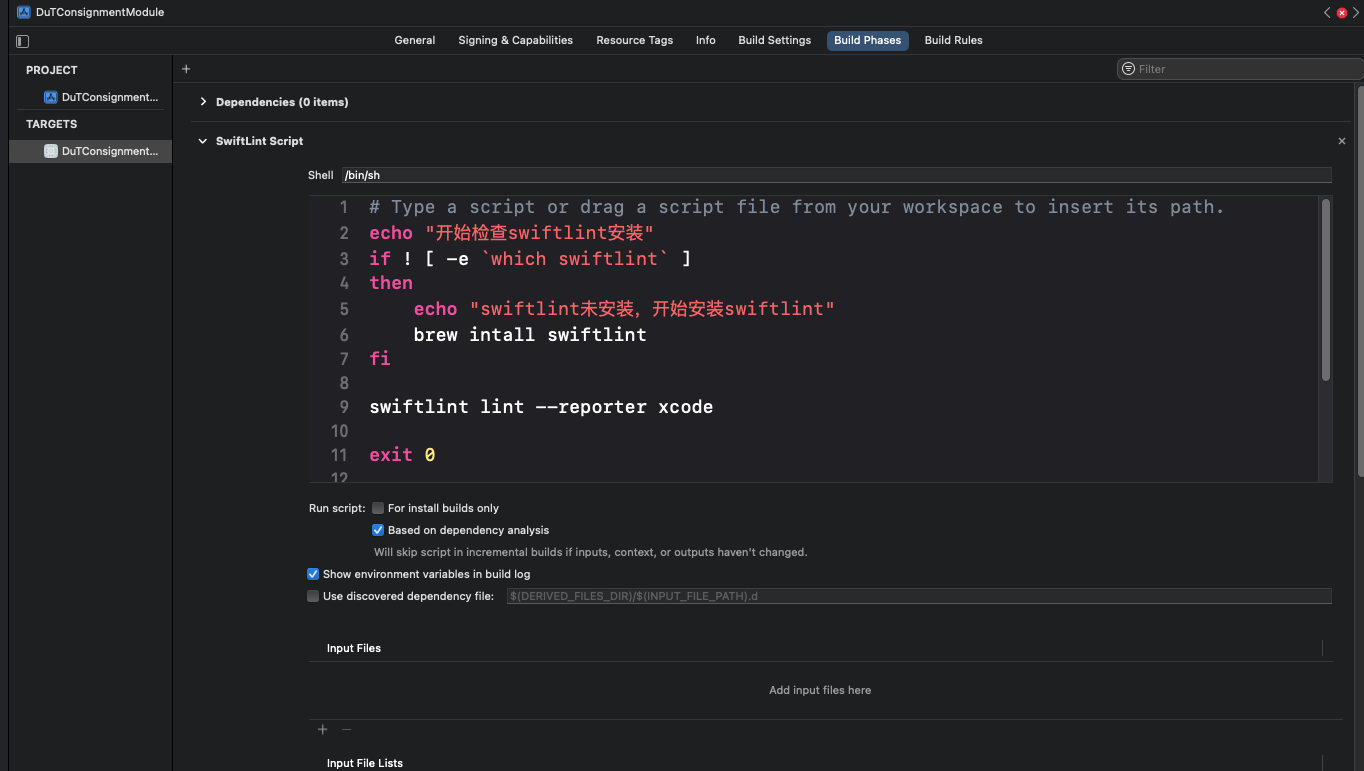The width and height of the screenshot is (1364, 771).
Task: Click the 'then' keyword line
Action: tap(391, 283)
